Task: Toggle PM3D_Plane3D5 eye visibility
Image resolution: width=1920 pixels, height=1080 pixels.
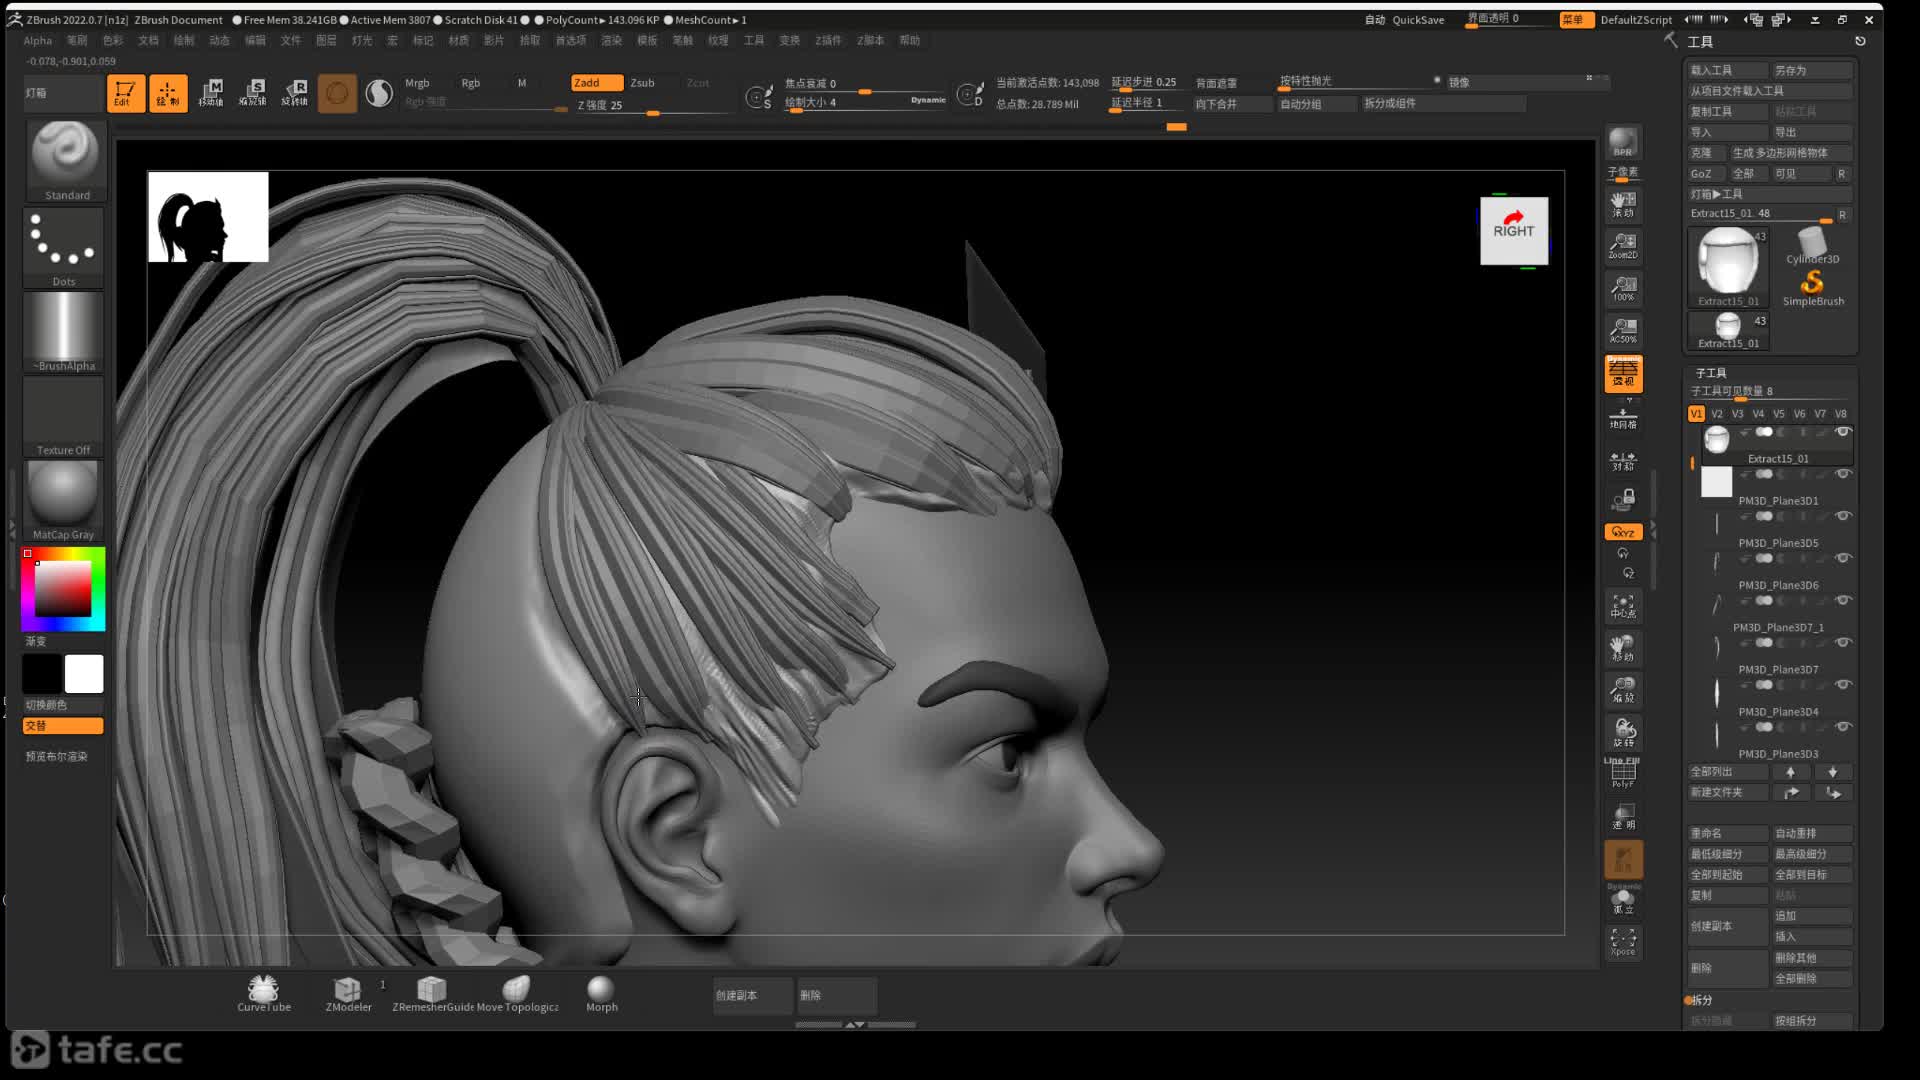Action: (1842, 516)
